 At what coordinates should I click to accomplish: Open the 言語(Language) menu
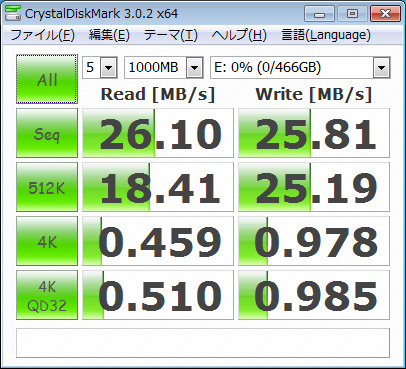coord(326,35)
